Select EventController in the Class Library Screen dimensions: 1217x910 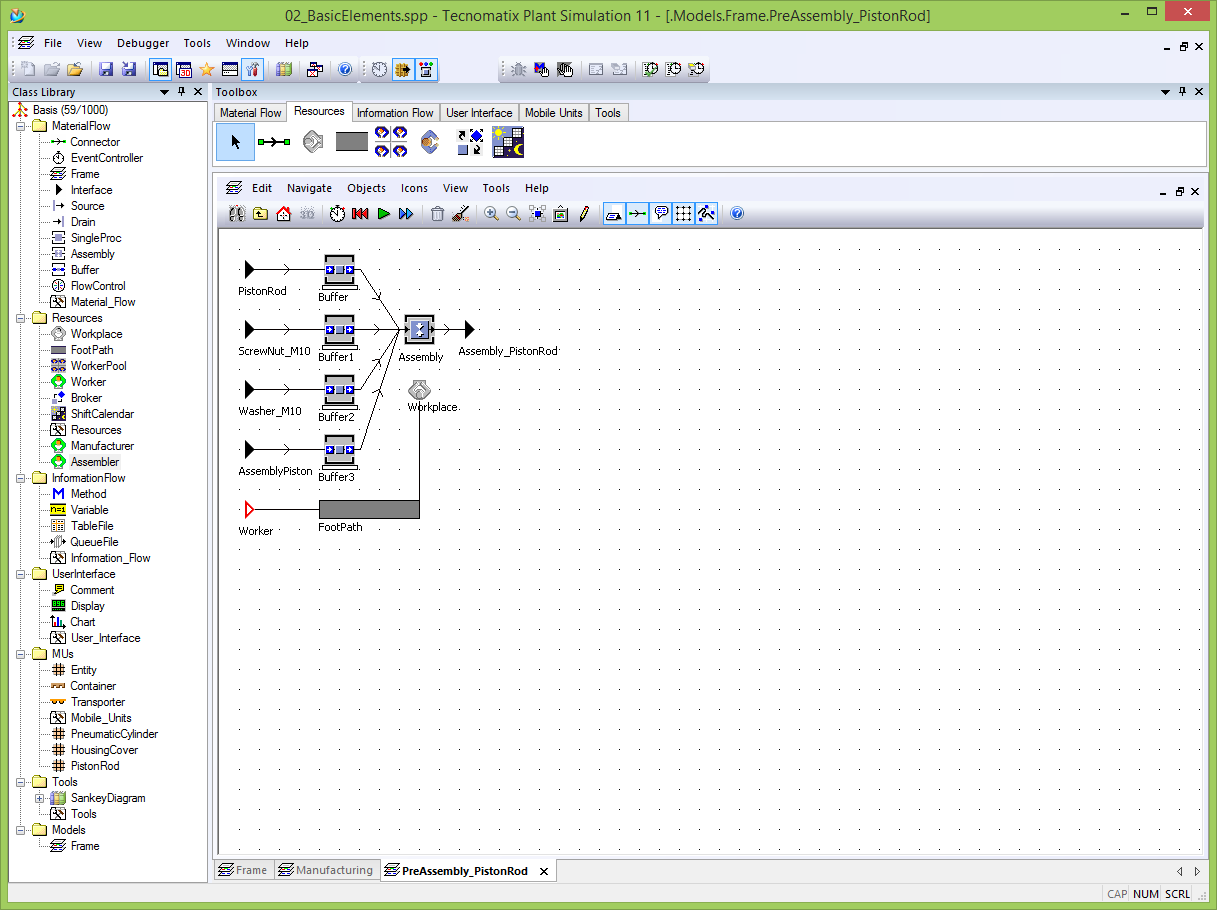pyautogui.click(x=106, y=158)
